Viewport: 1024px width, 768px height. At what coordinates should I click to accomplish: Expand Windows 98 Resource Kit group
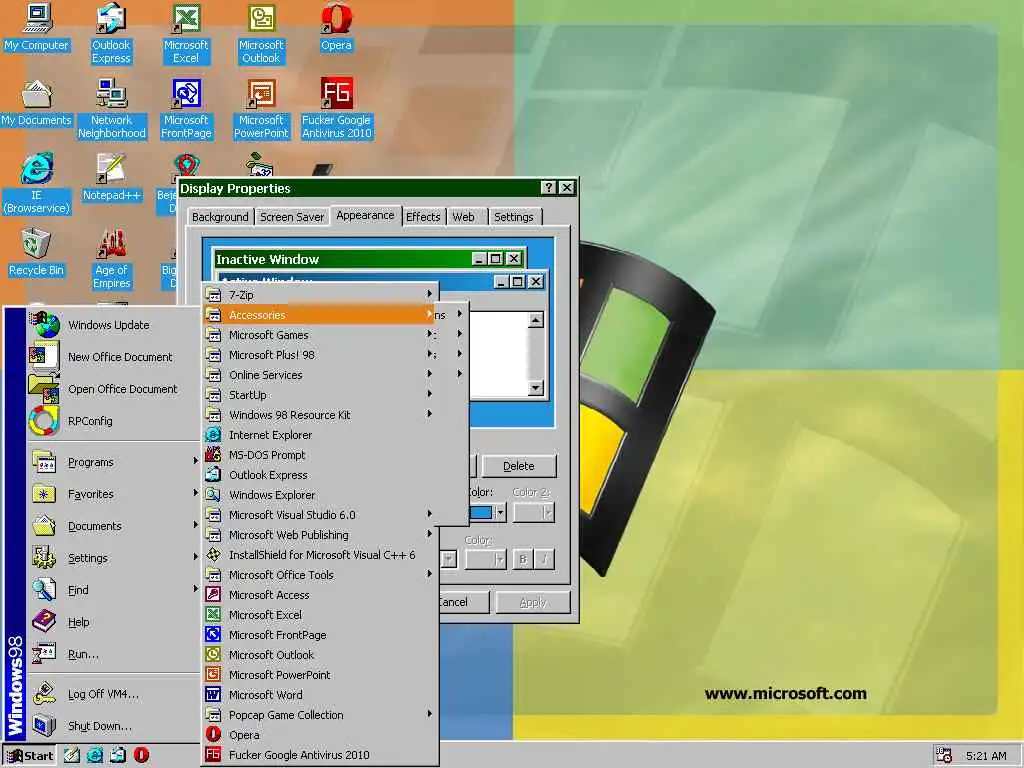(320, 415)
